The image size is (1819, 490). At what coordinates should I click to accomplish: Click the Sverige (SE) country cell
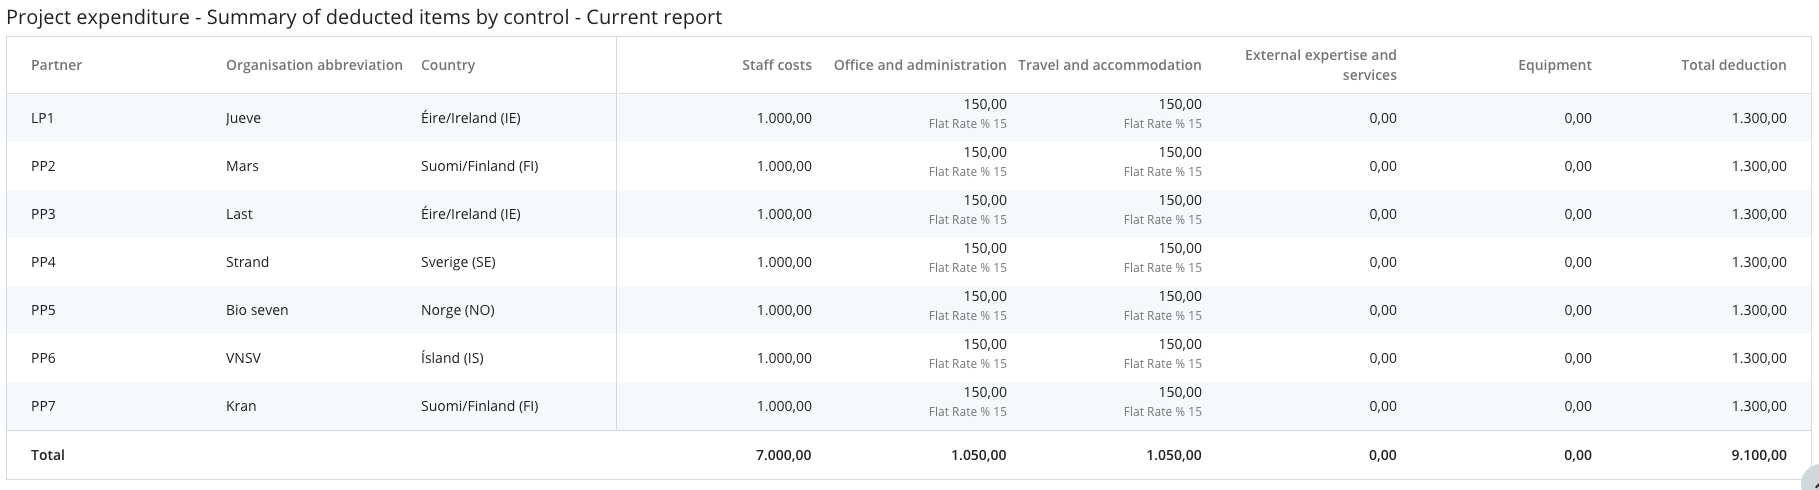pos(458,262)
